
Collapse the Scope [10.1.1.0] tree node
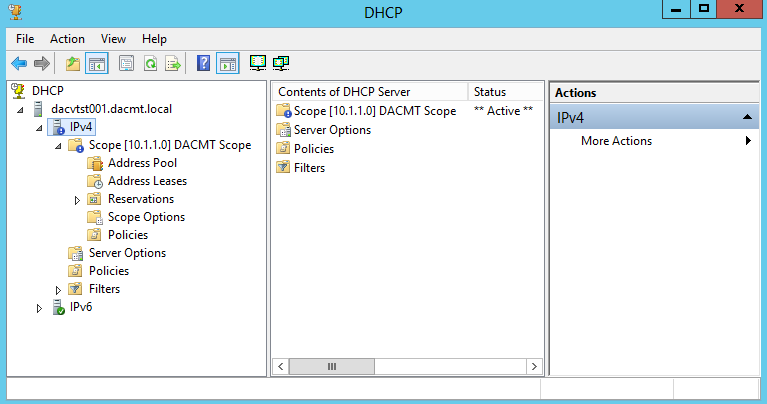[58, 146]
